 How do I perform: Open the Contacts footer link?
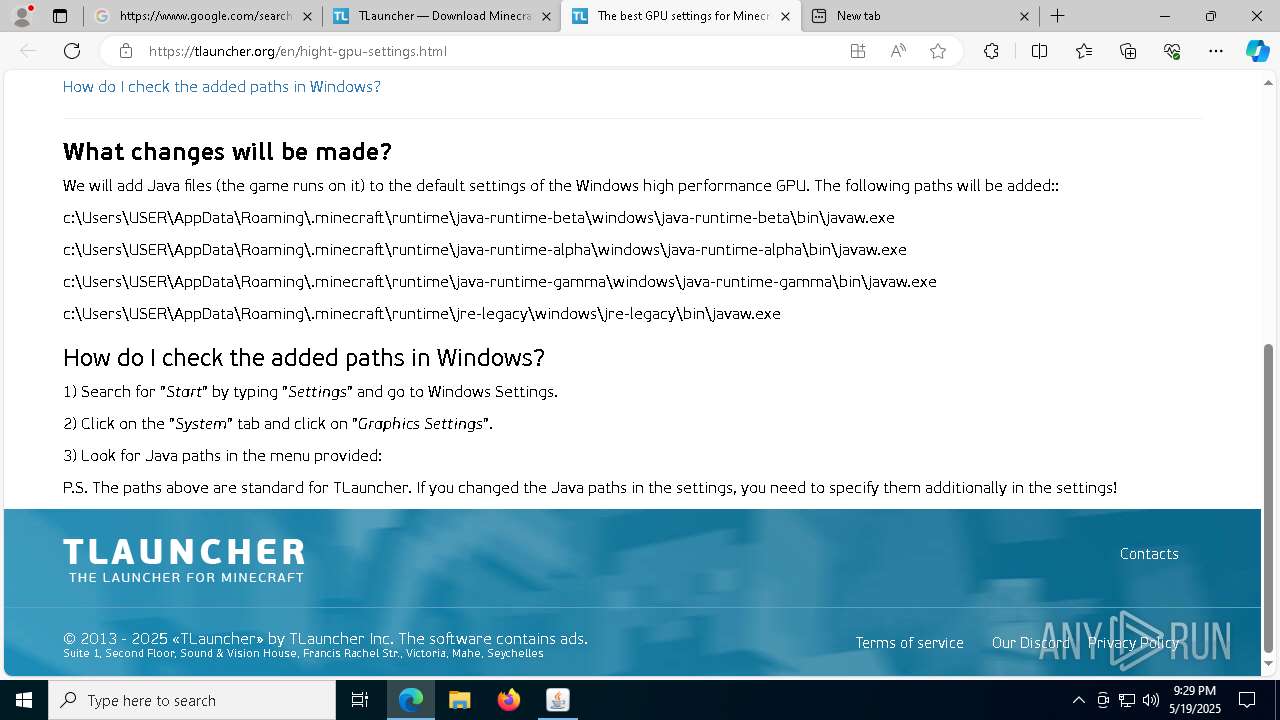tap(1149, 554)
